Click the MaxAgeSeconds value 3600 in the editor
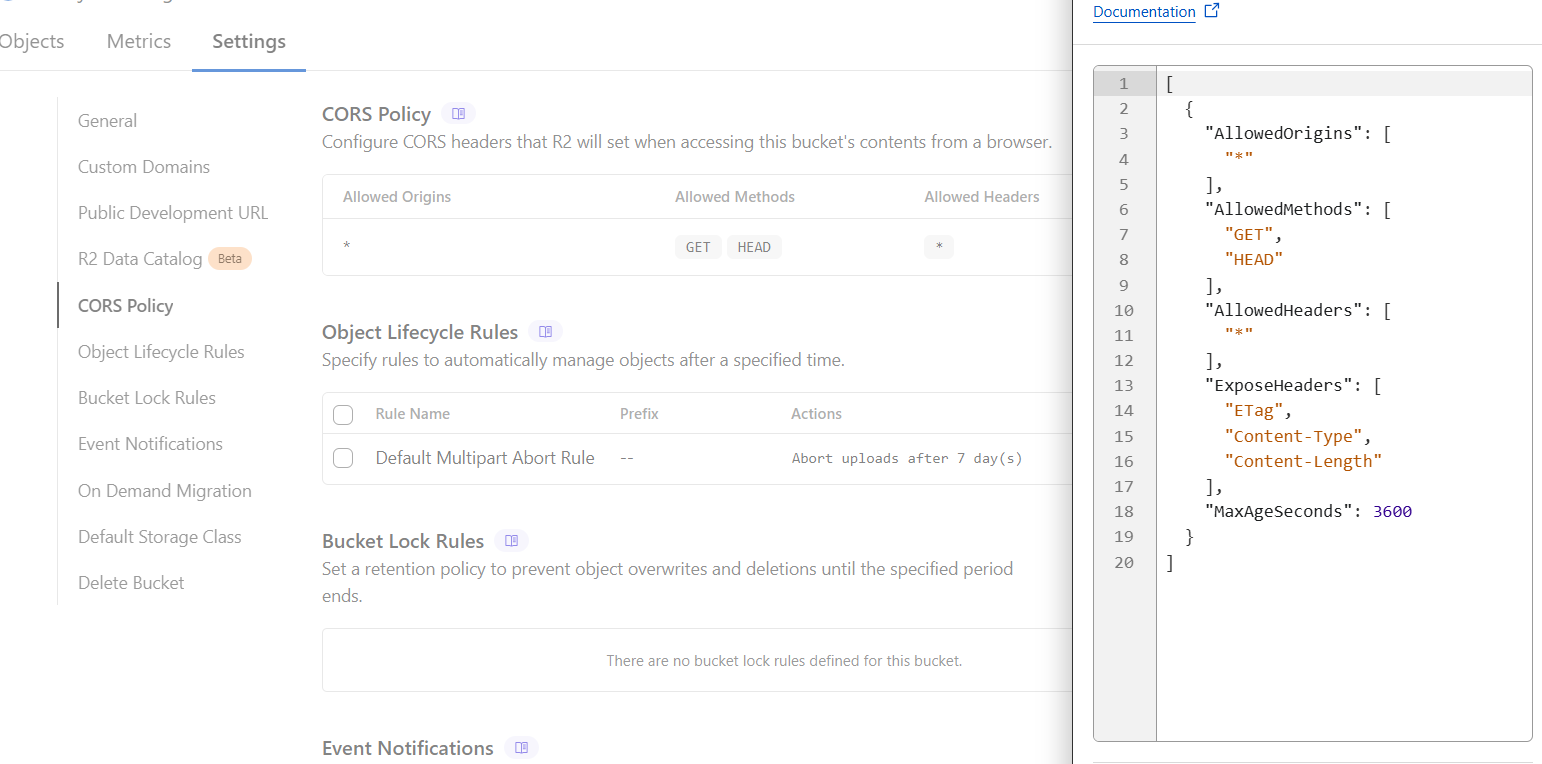1542x764 pixels. point(1392,511)
